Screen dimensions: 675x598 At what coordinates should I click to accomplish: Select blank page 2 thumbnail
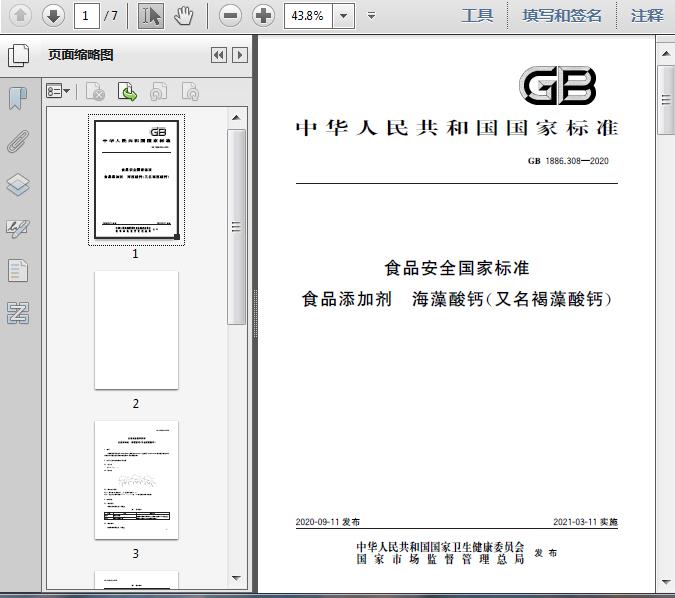click(136, 330)
